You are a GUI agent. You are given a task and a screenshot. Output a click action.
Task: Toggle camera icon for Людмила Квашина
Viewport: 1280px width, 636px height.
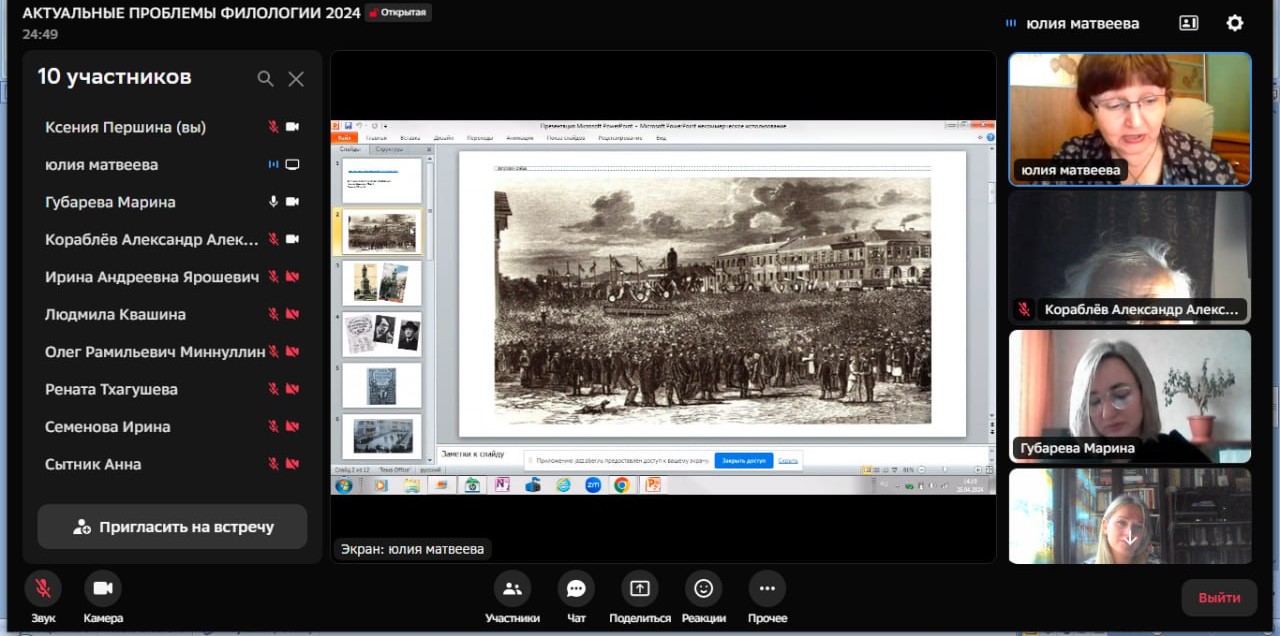pos(292,314)
